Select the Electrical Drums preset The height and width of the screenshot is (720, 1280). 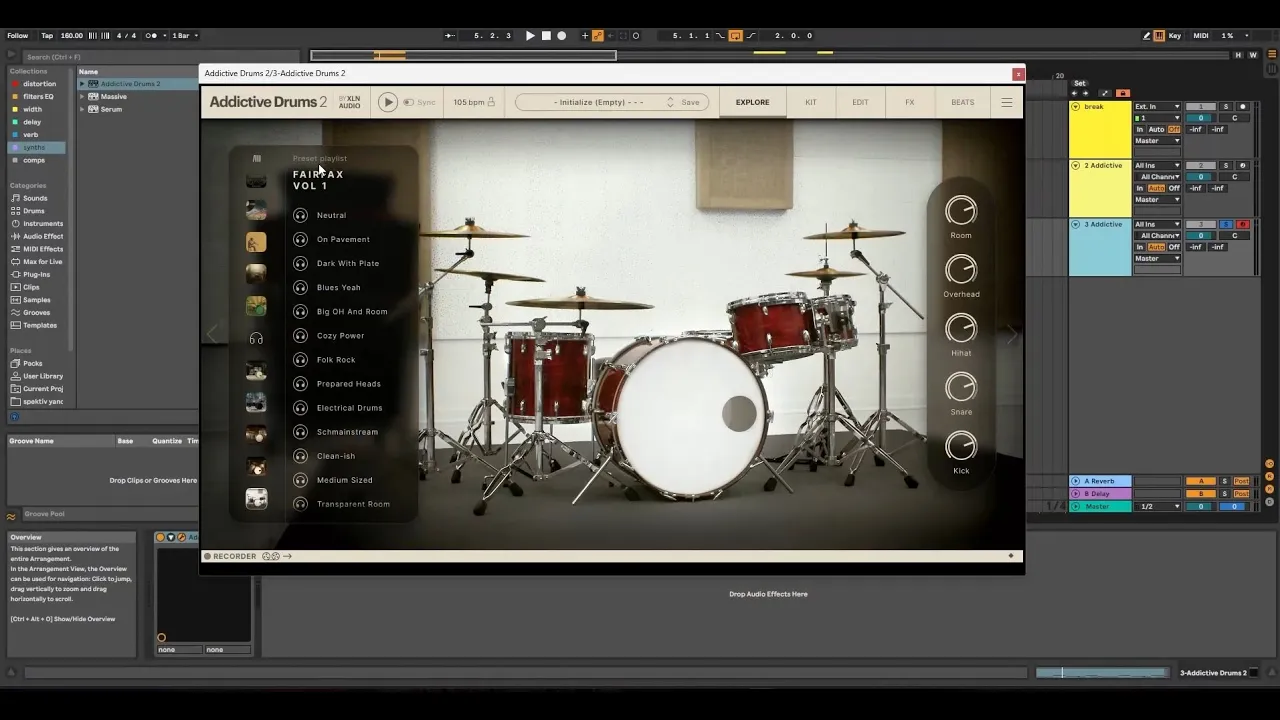[350, 408]
